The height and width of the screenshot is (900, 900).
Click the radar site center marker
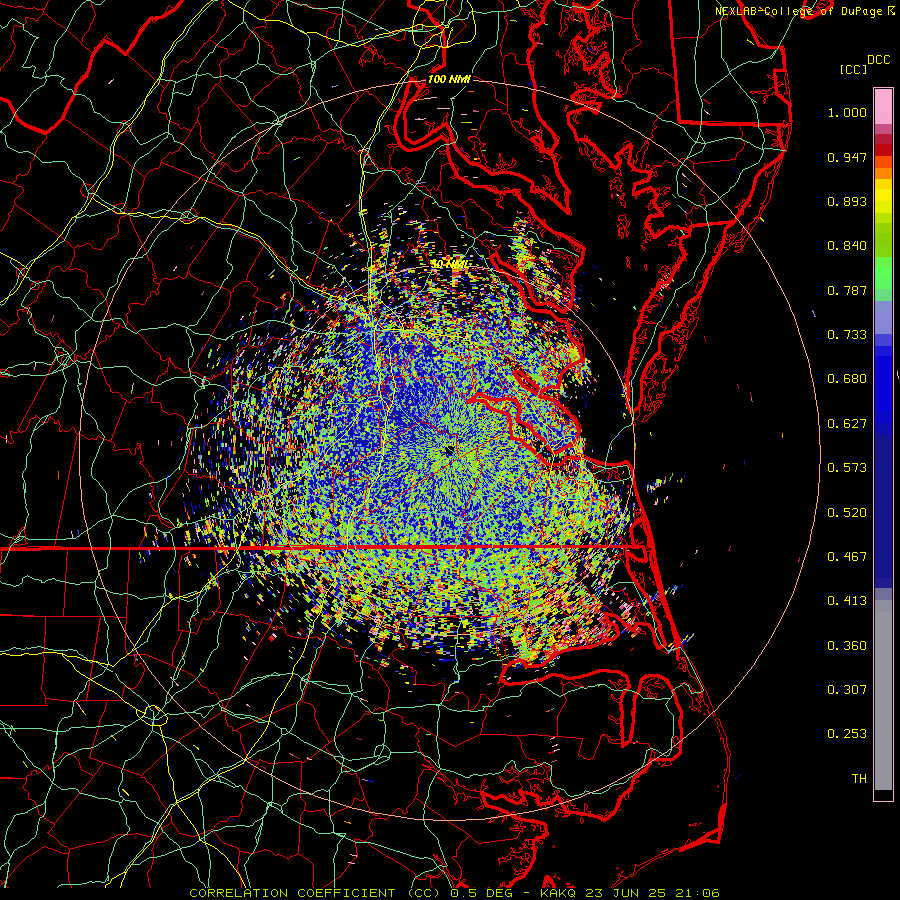click(x=449, y=451)
